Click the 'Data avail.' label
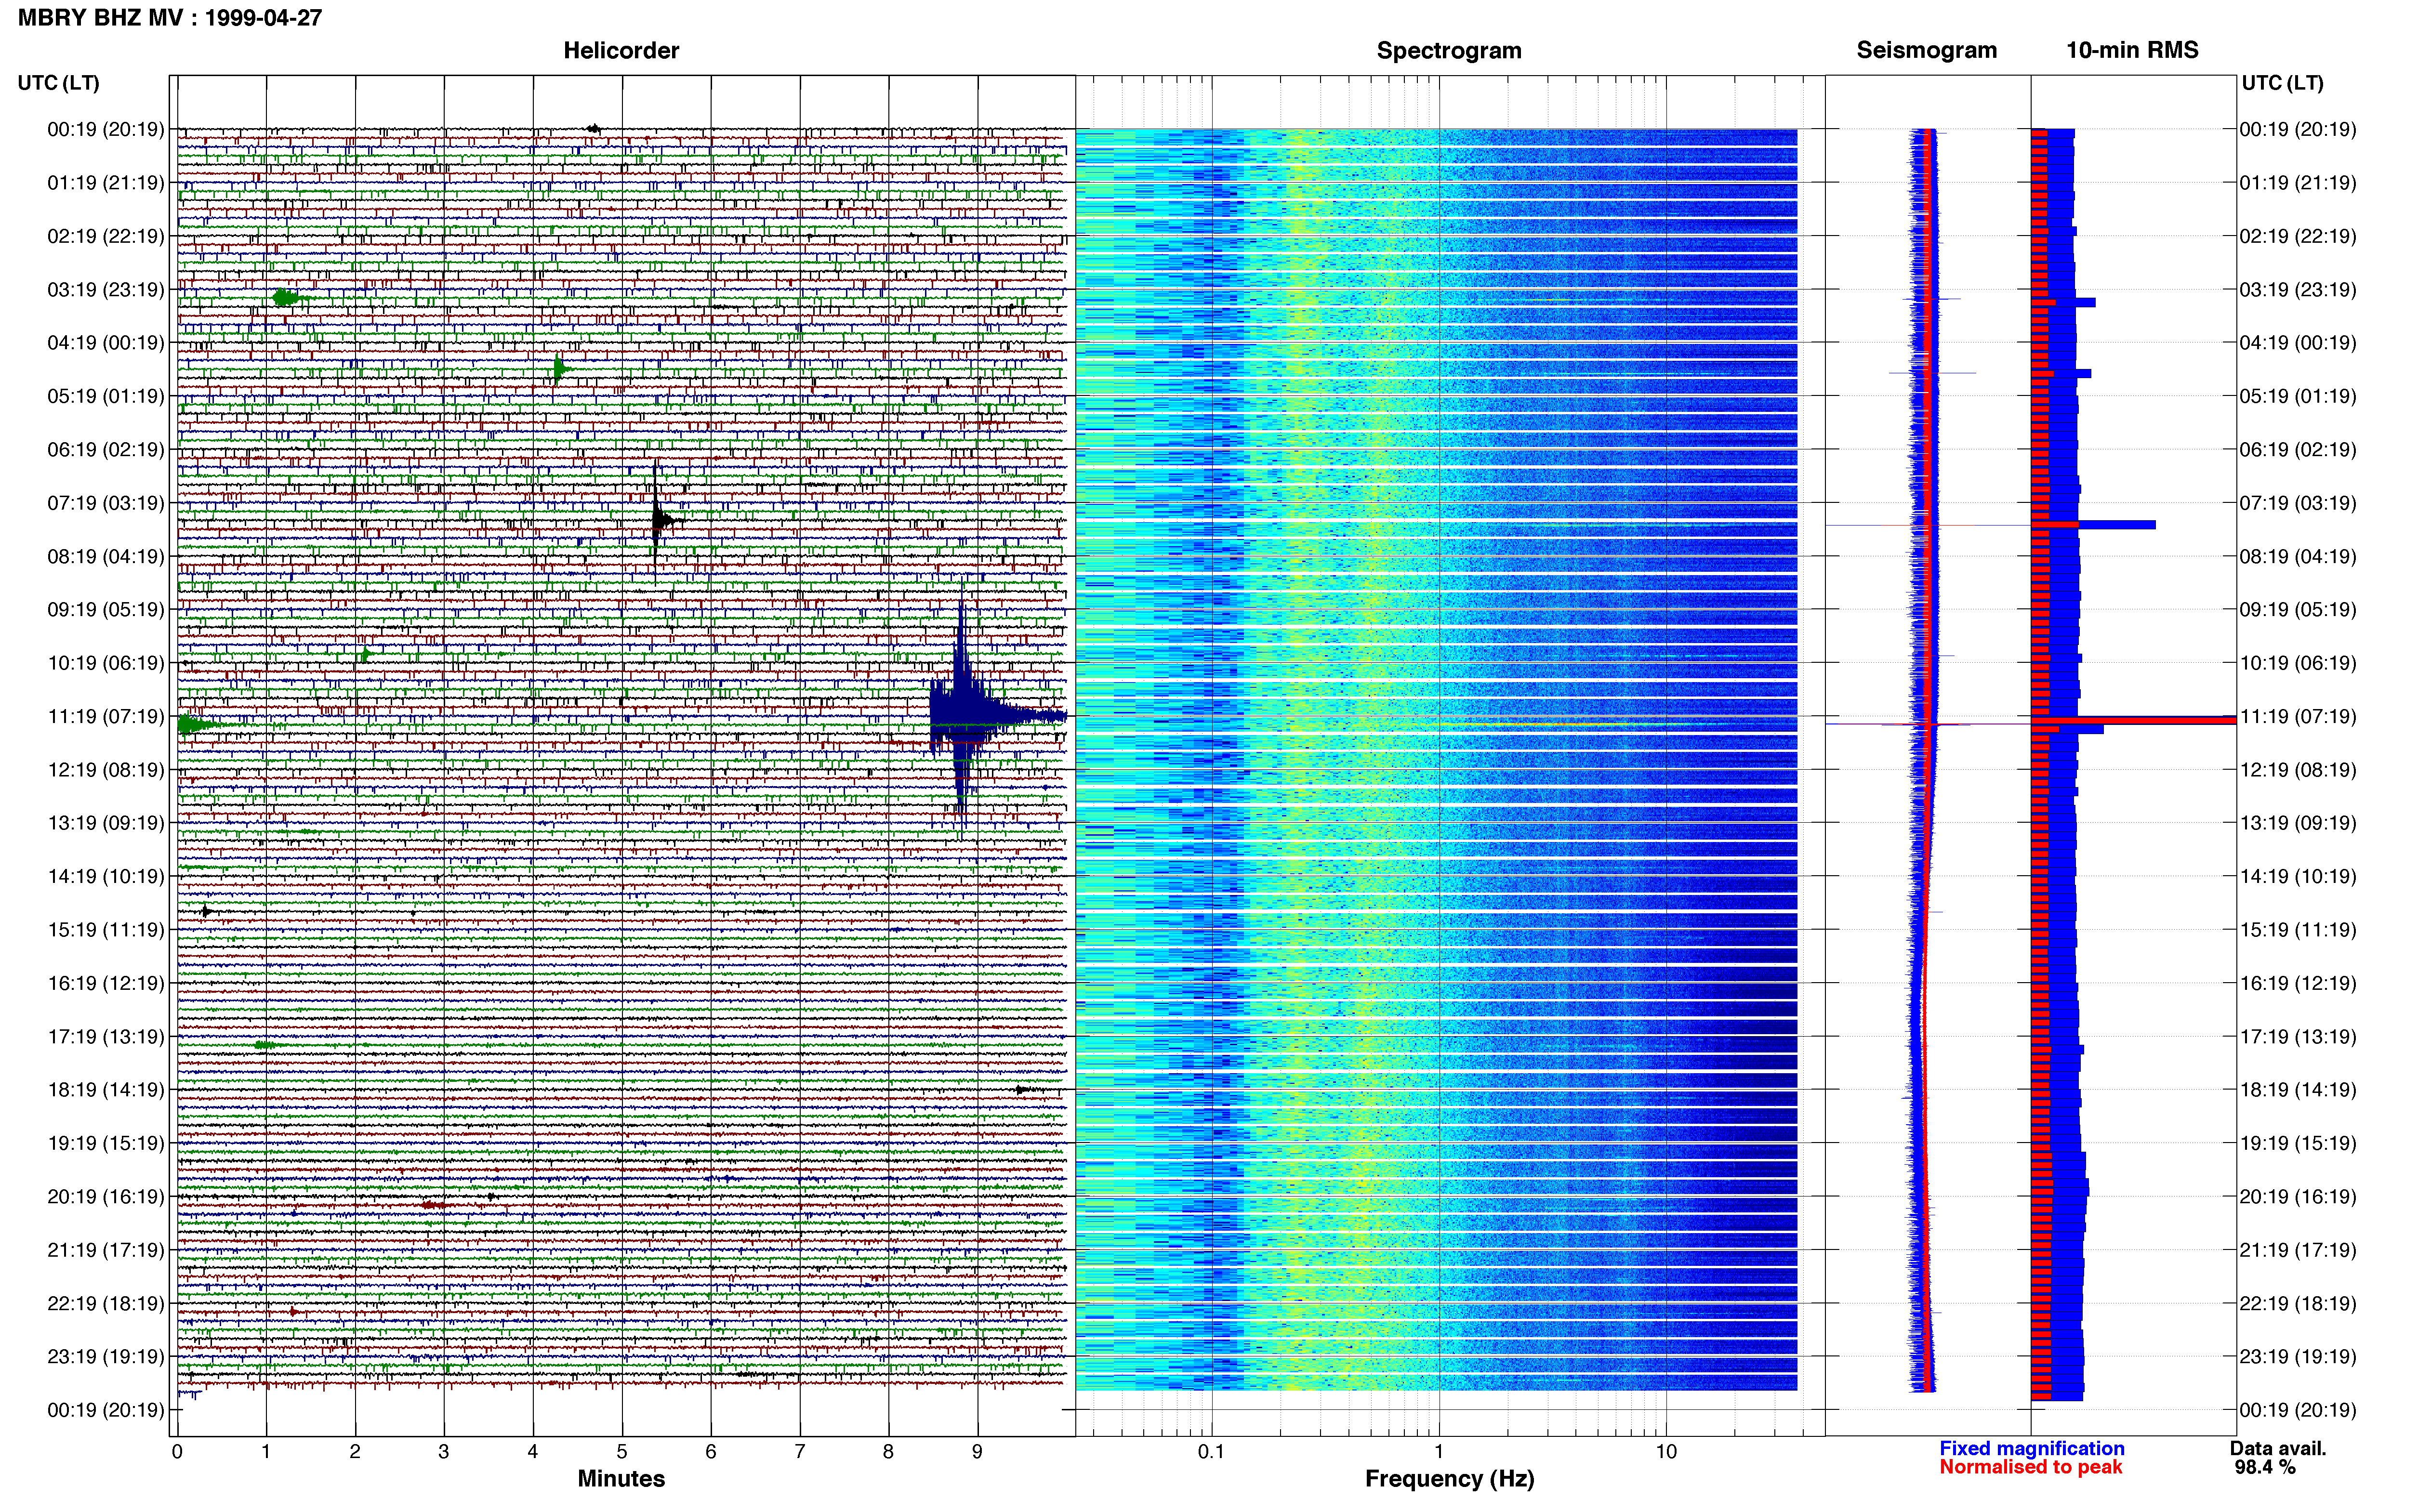The height and width of the screenshot is (1512, 2418). pos(2278,1448)
